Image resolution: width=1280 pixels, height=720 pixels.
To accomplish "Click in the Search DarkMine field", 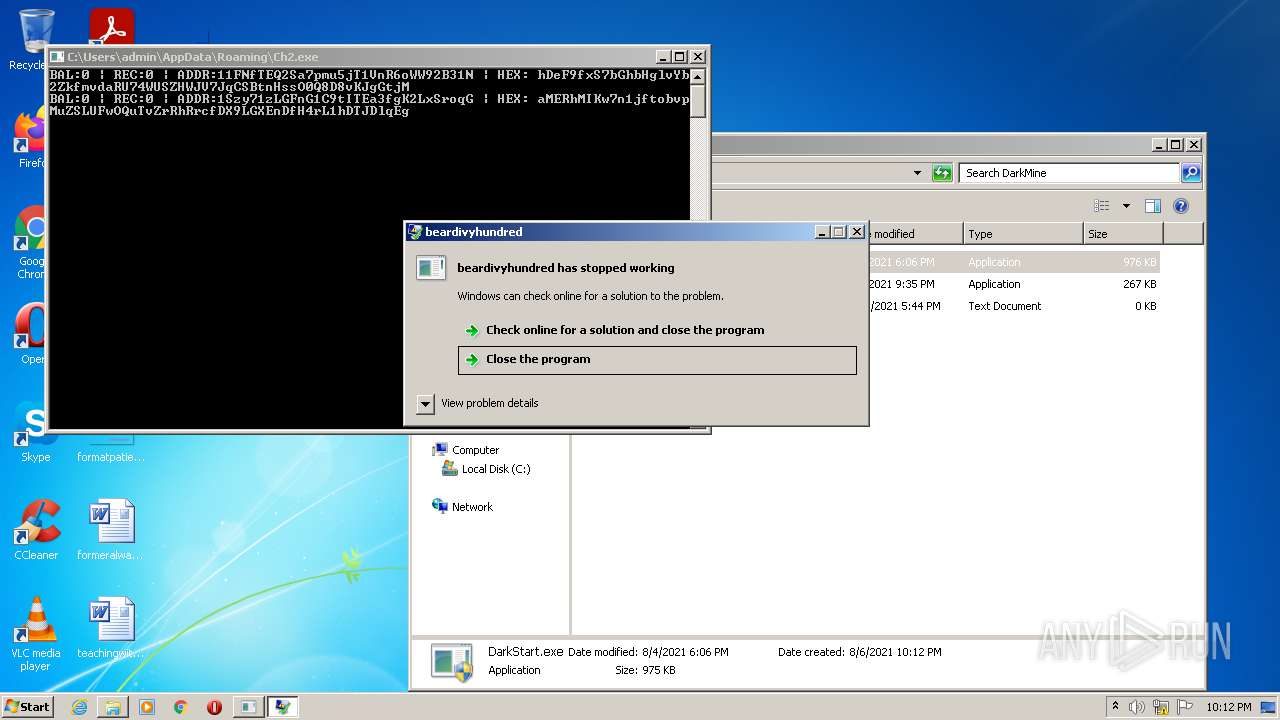I will [1069, 173].
